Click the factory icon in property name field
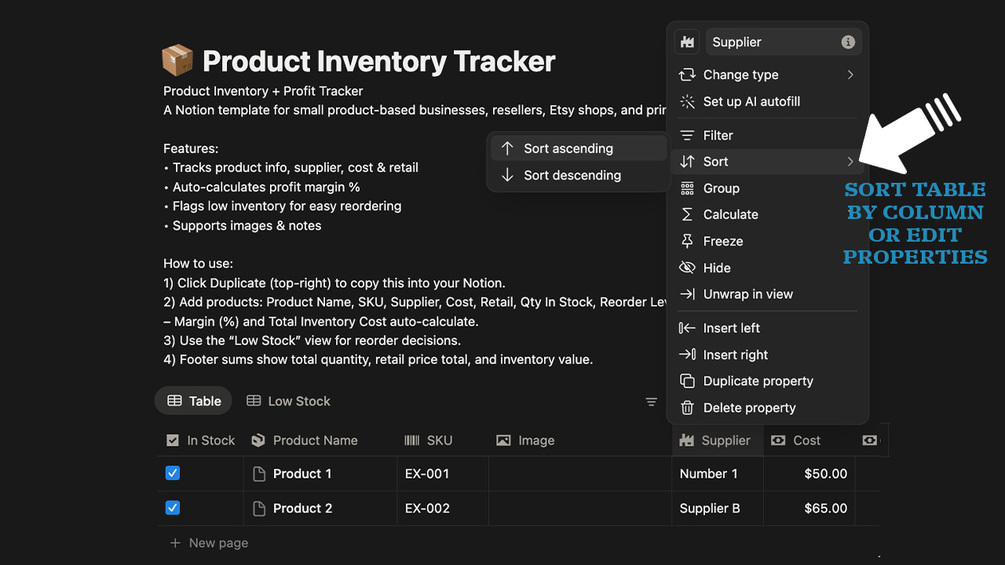Viewport: 1005px width, 565px height. pyautogui.click(x=687, y=42)
